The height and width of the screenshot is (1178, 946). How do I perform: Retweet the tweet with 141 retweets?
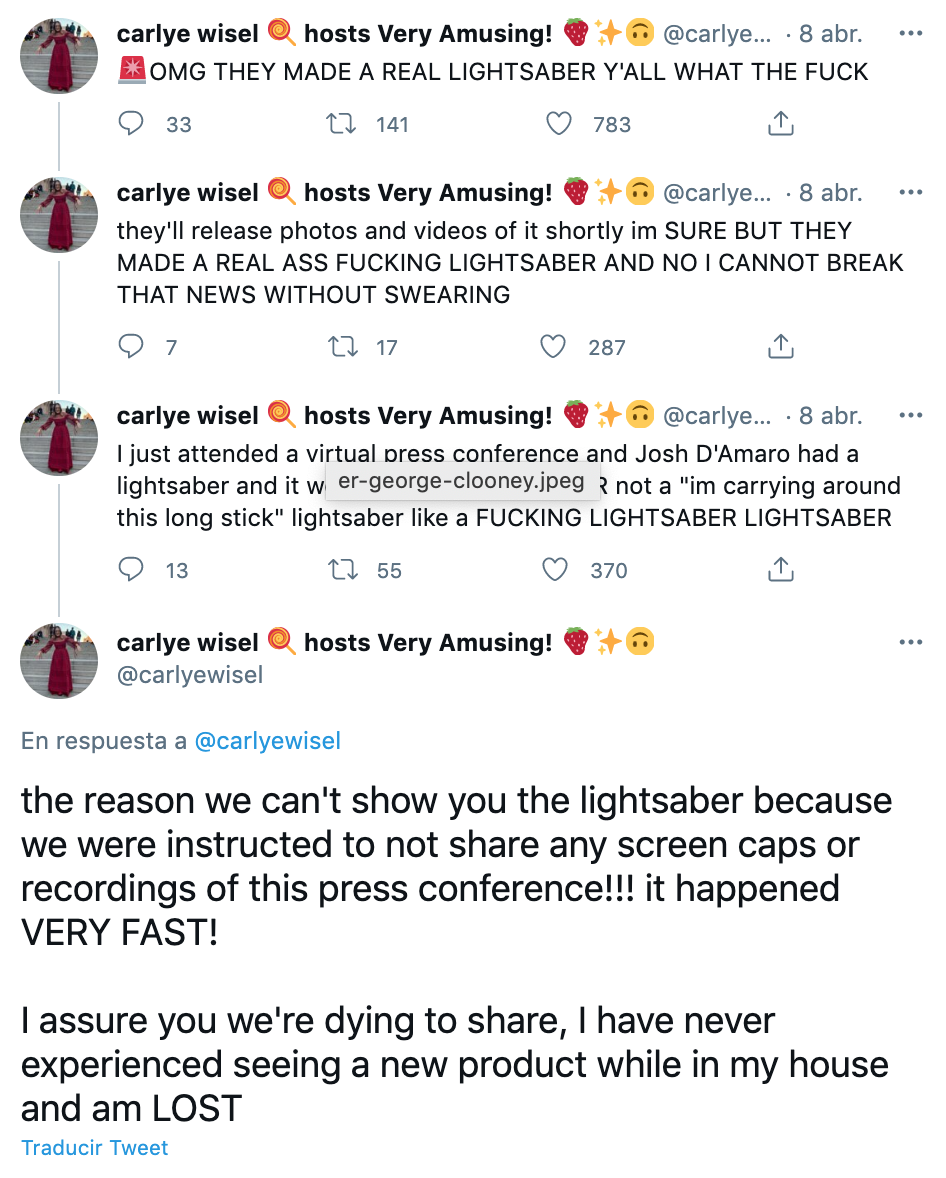[342, 124]
